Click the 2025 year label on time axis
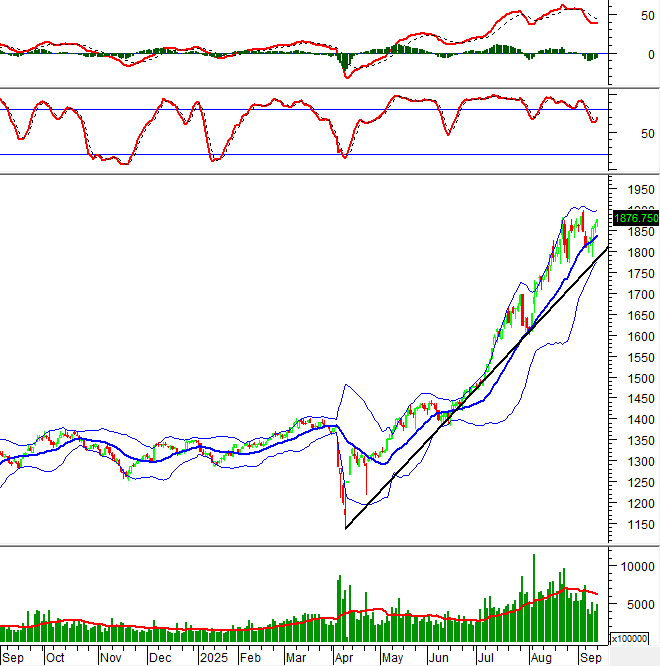This screenshot has width=660, height=666. [213, 658]
